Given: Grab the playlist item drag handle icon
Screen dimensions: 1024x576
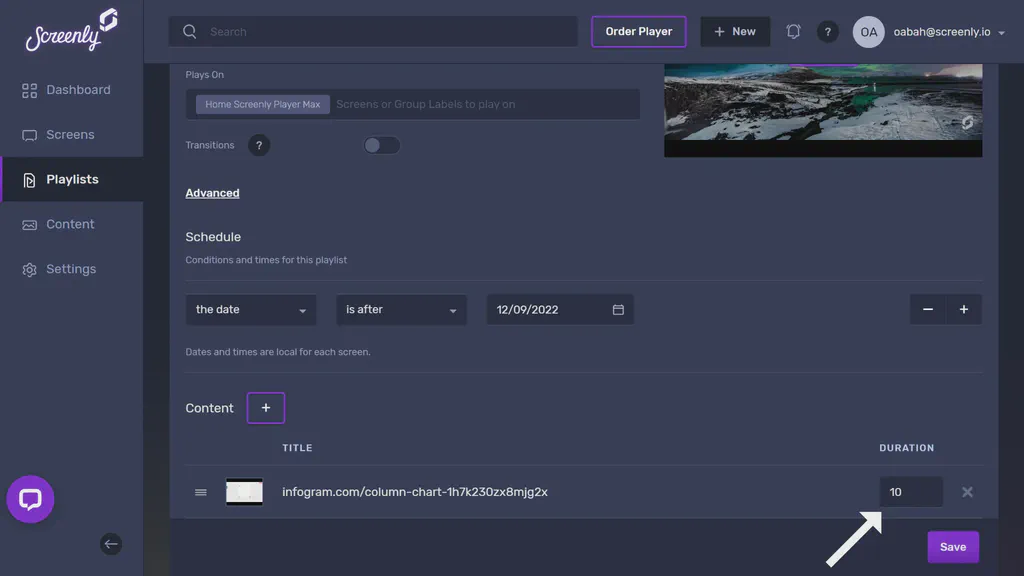Looking at the screenshot, I should (200, 491).
